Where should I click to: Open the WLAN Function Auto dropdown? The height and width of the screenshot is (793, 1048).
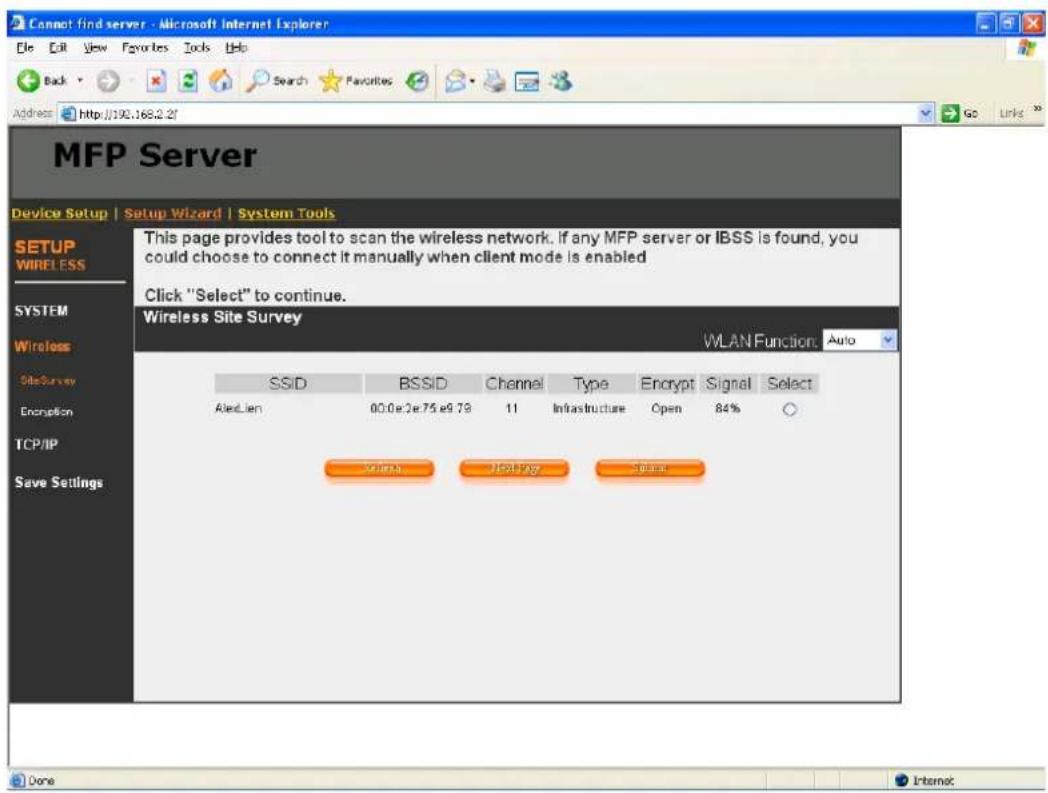coord(859,340)
